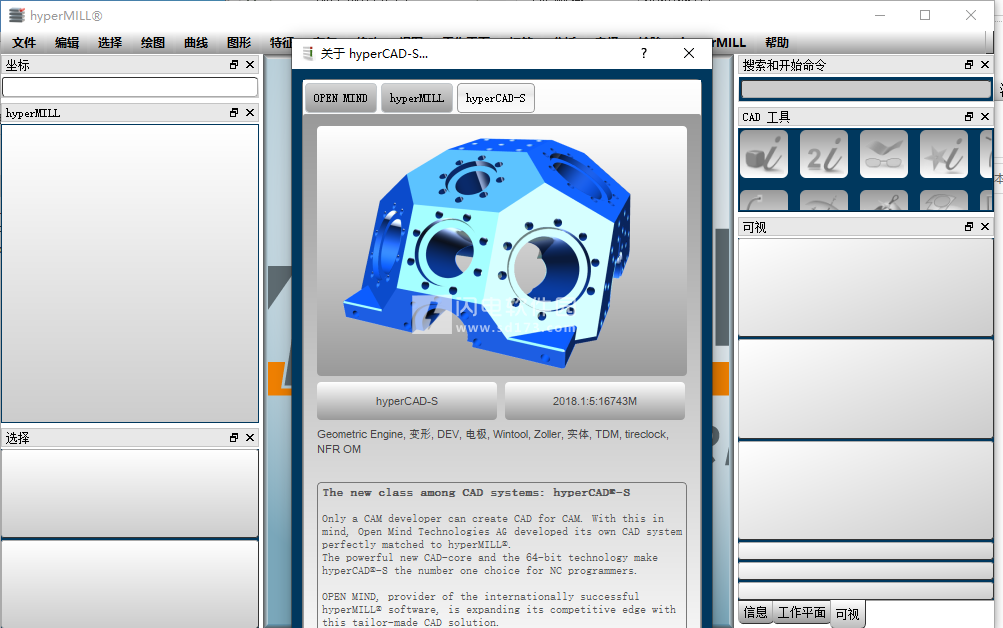
Task: Open the surface check glasses tool
Action: tap(884, 154)
